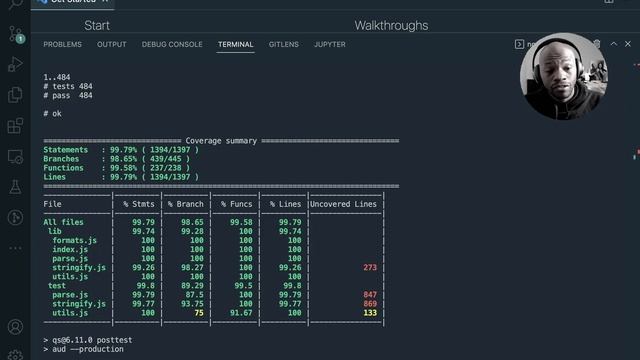640x360 pixels.
Task: Open the terminal shell selector icon
Action: [519, 44]
